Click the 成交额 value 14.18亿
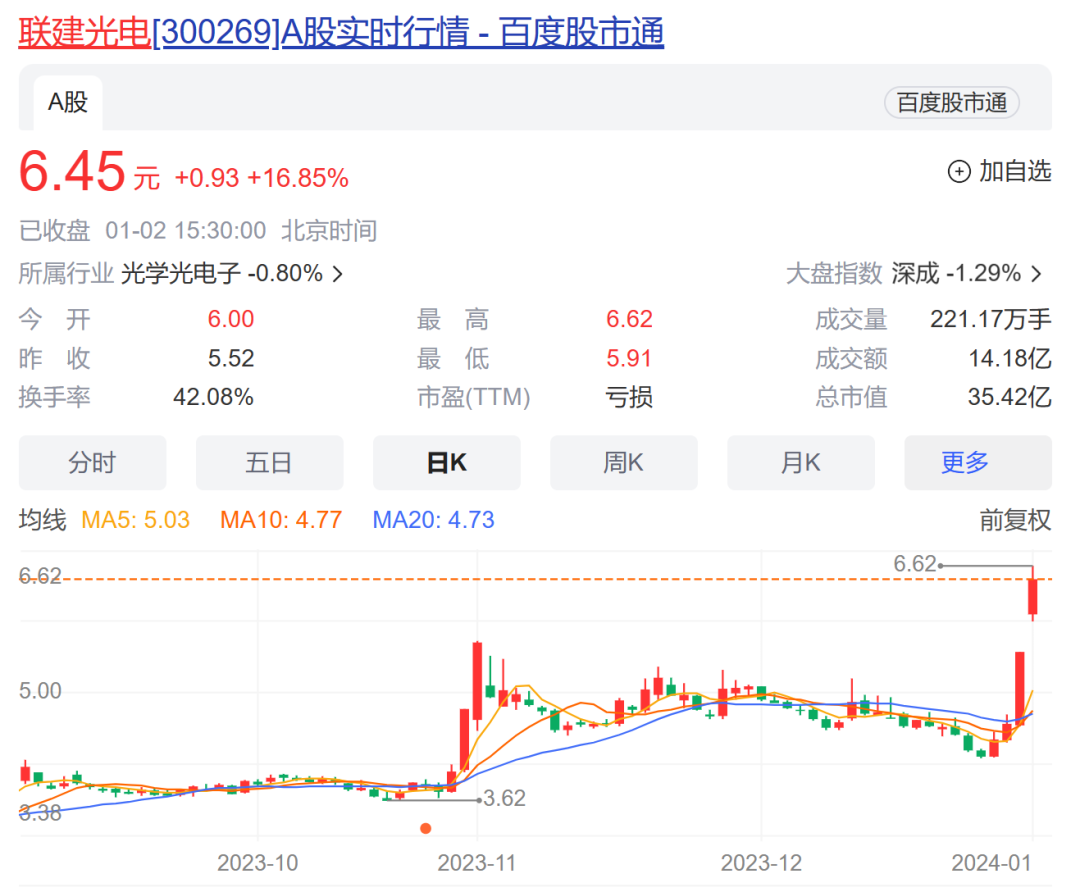This screenshot has height=892, width=1080. pos(1010,358)
